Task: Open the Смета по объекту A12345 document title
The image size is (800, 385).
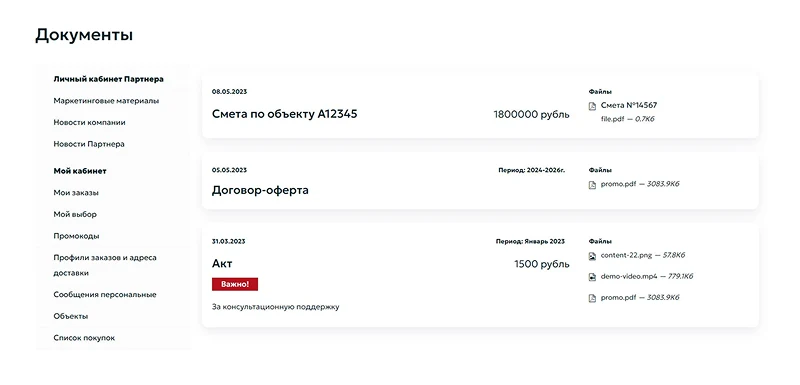Action: tap(284, 114)
